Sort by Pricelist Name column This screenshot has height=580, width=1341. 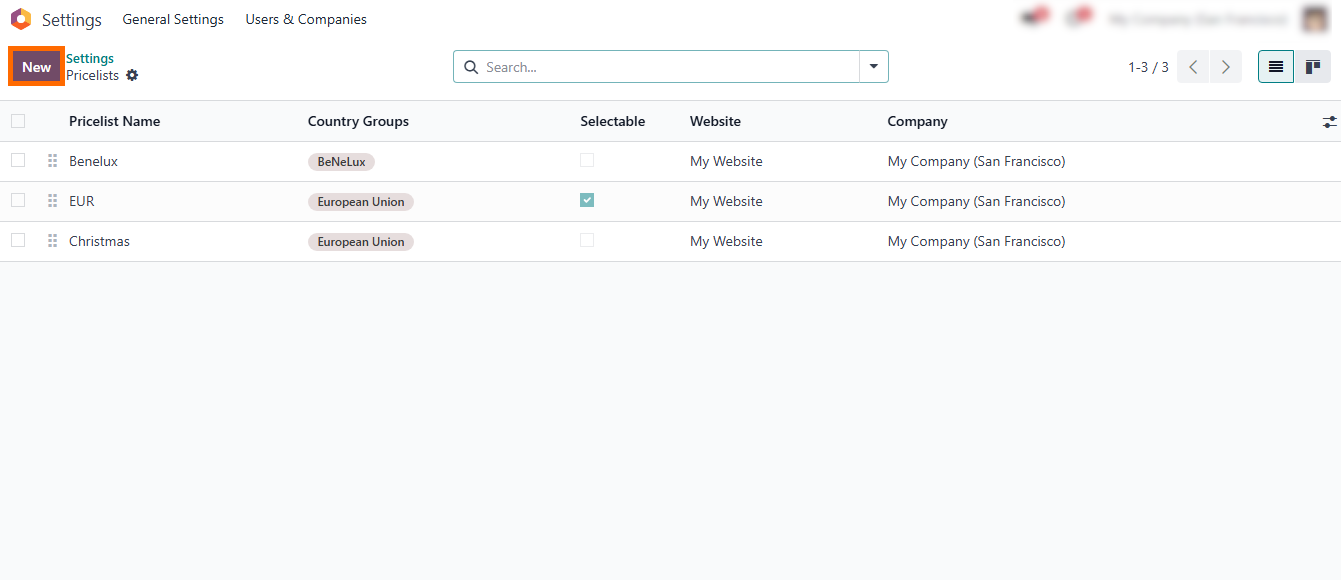(x=114, y=121)
